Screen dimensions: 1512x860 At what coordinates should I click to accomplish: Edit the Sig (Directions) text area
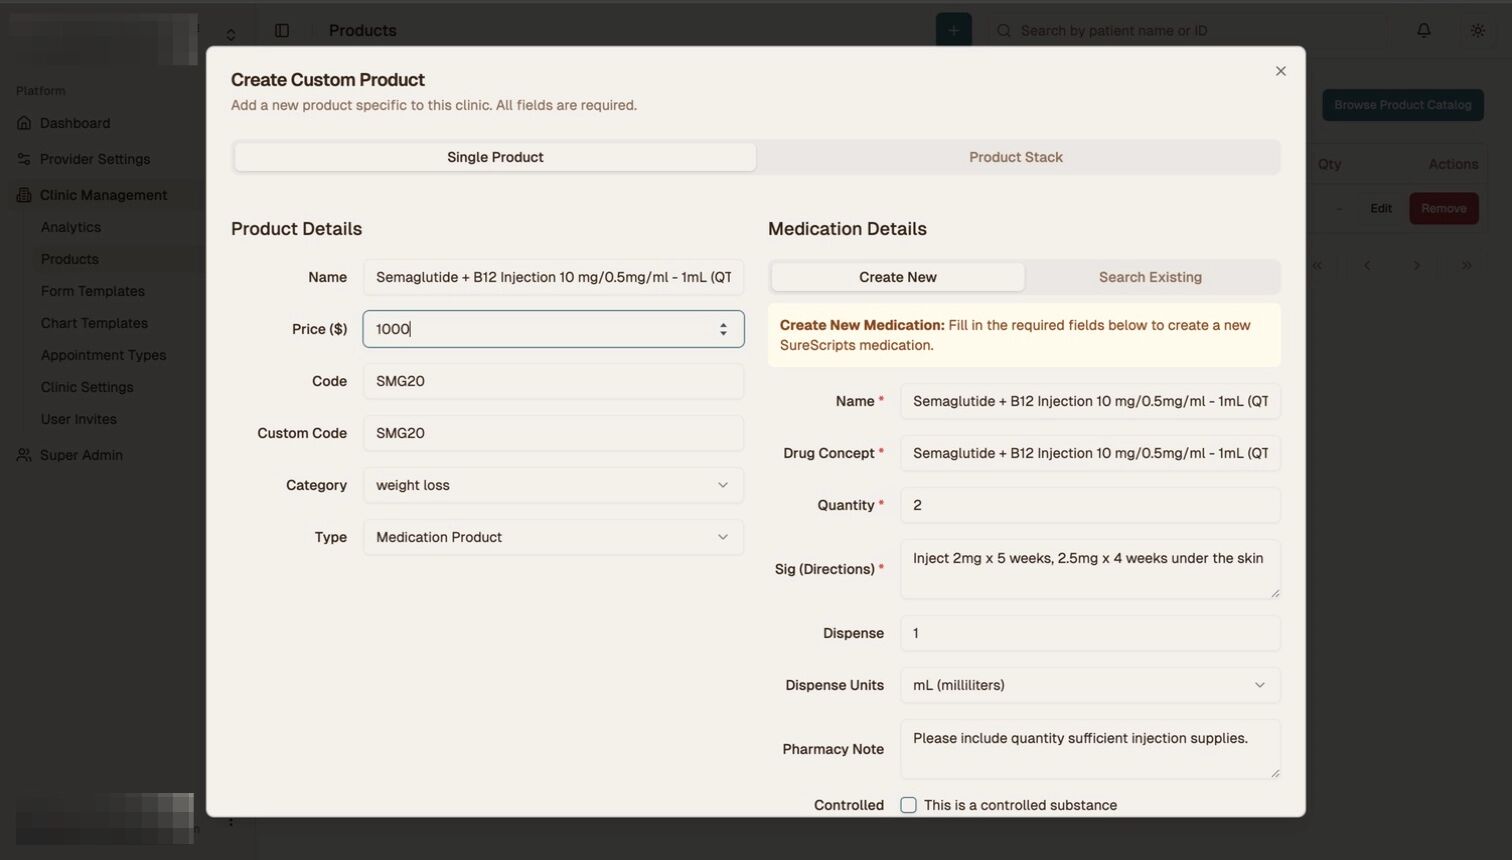1090,569
